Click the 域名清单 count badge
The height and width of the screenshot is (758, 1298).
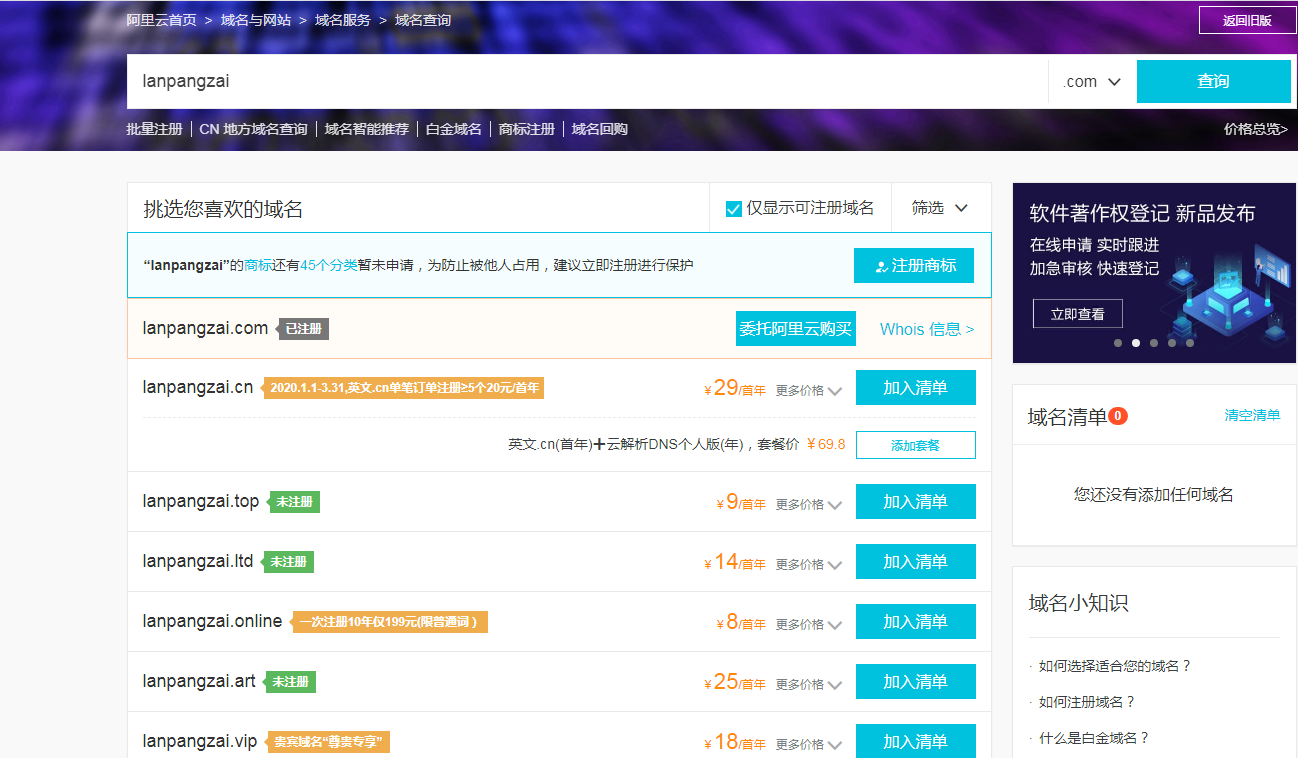[1118, 416]
